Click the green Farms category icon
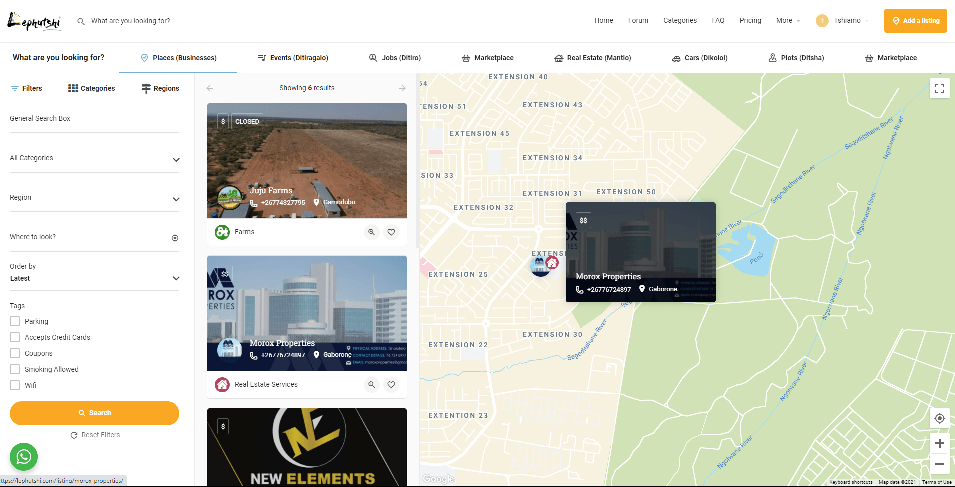Screen dimensions: 955x487 222,232
